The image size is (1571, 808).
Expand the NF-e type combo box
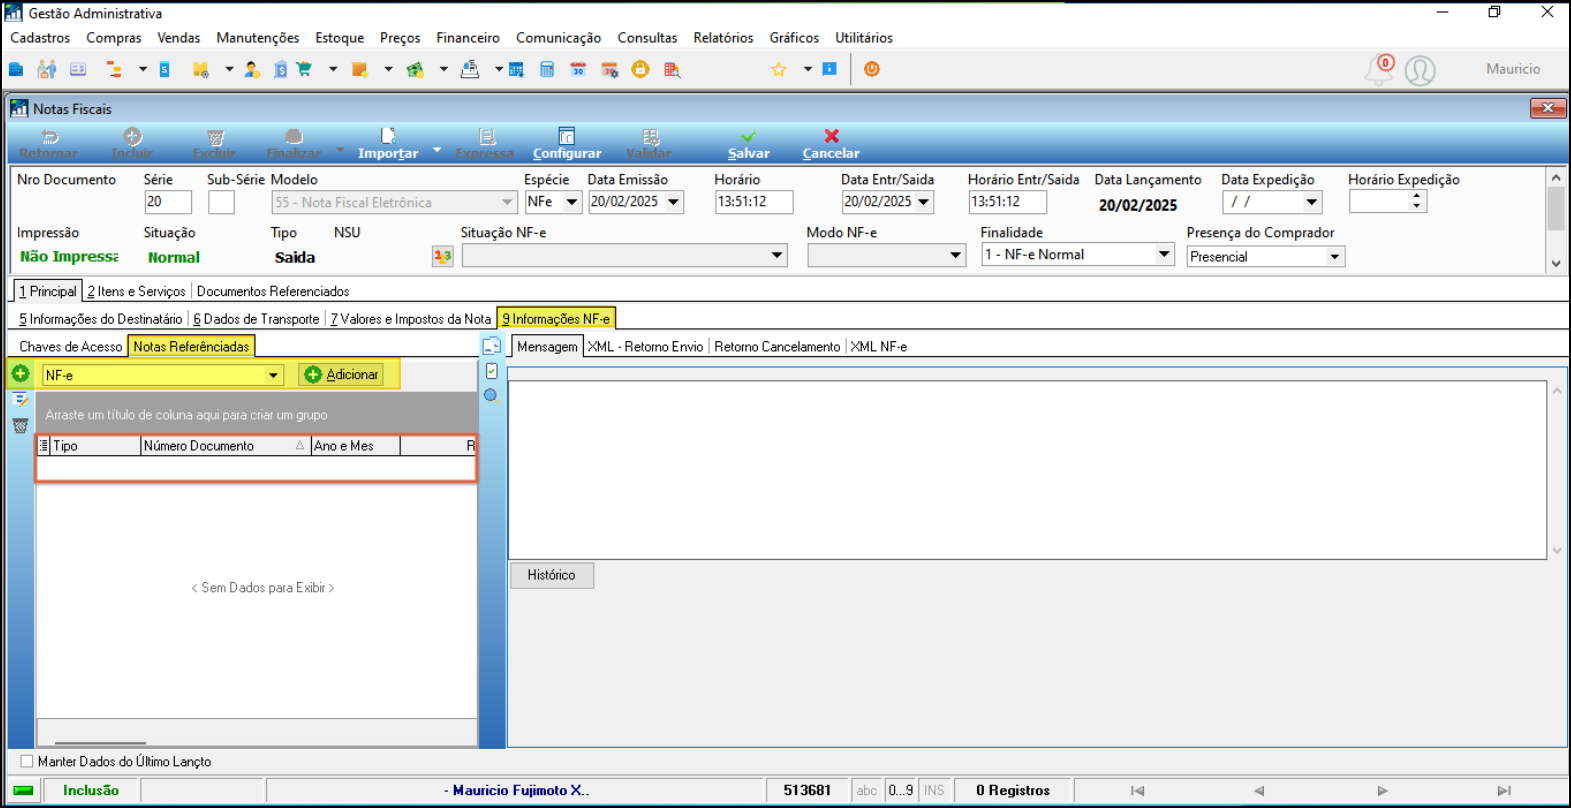[x=273, y=375]
